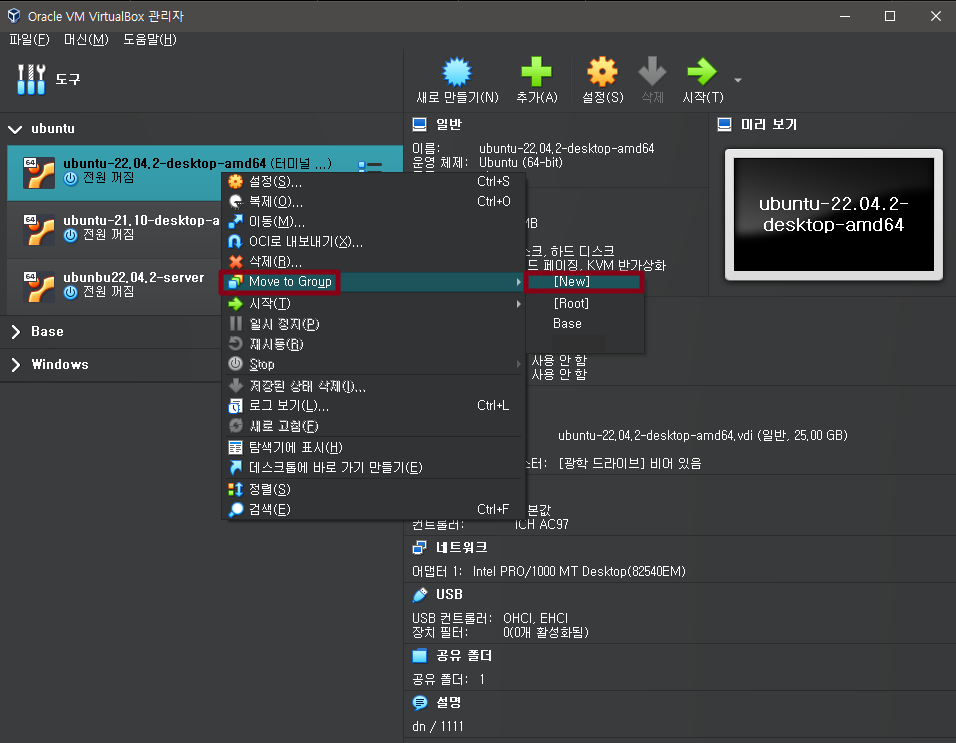Click Discard Saved State context entry

click(373, 386)
